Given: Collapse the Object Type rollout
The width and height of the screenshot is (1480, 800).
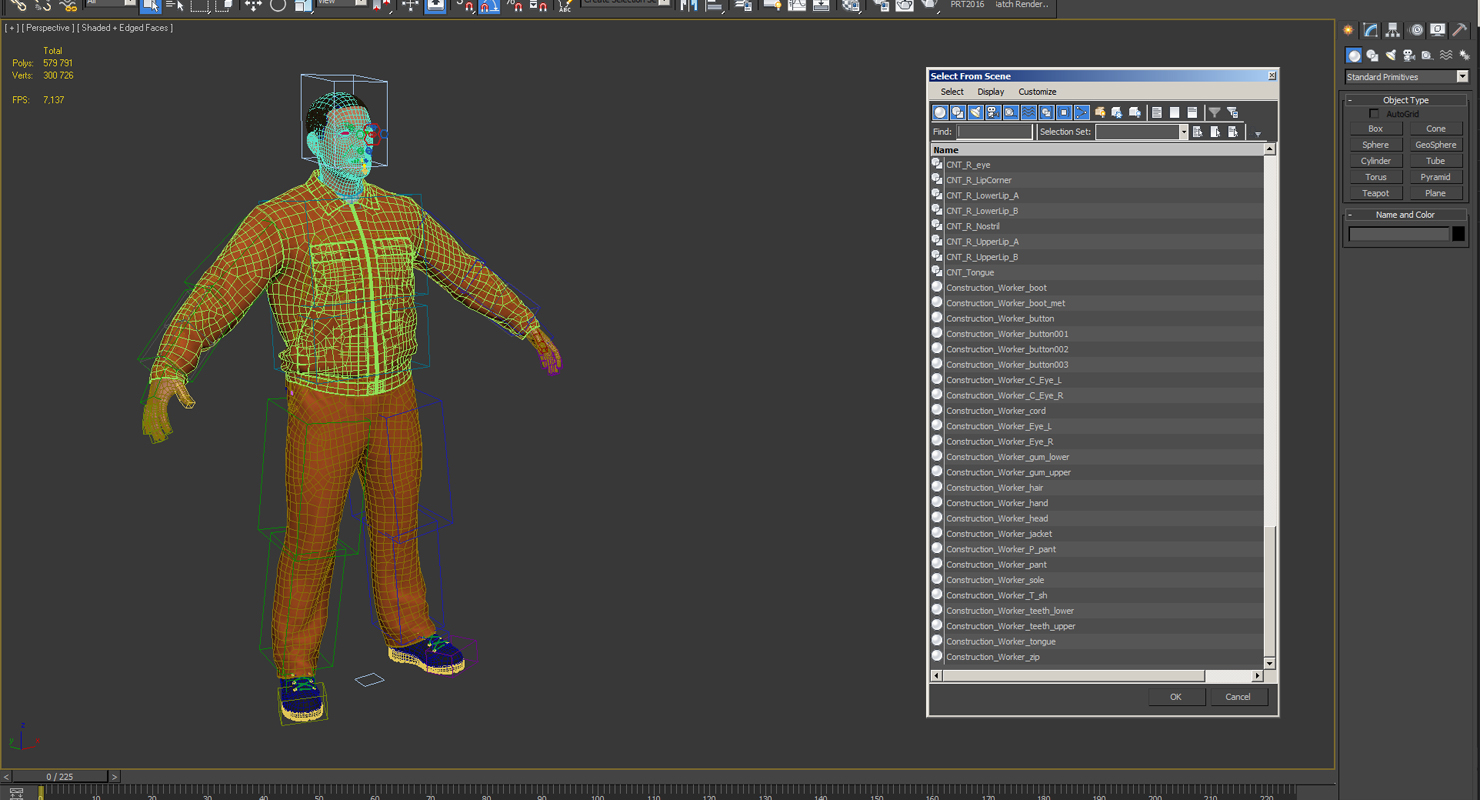Looking at the screenshot, I should 1405,100.
